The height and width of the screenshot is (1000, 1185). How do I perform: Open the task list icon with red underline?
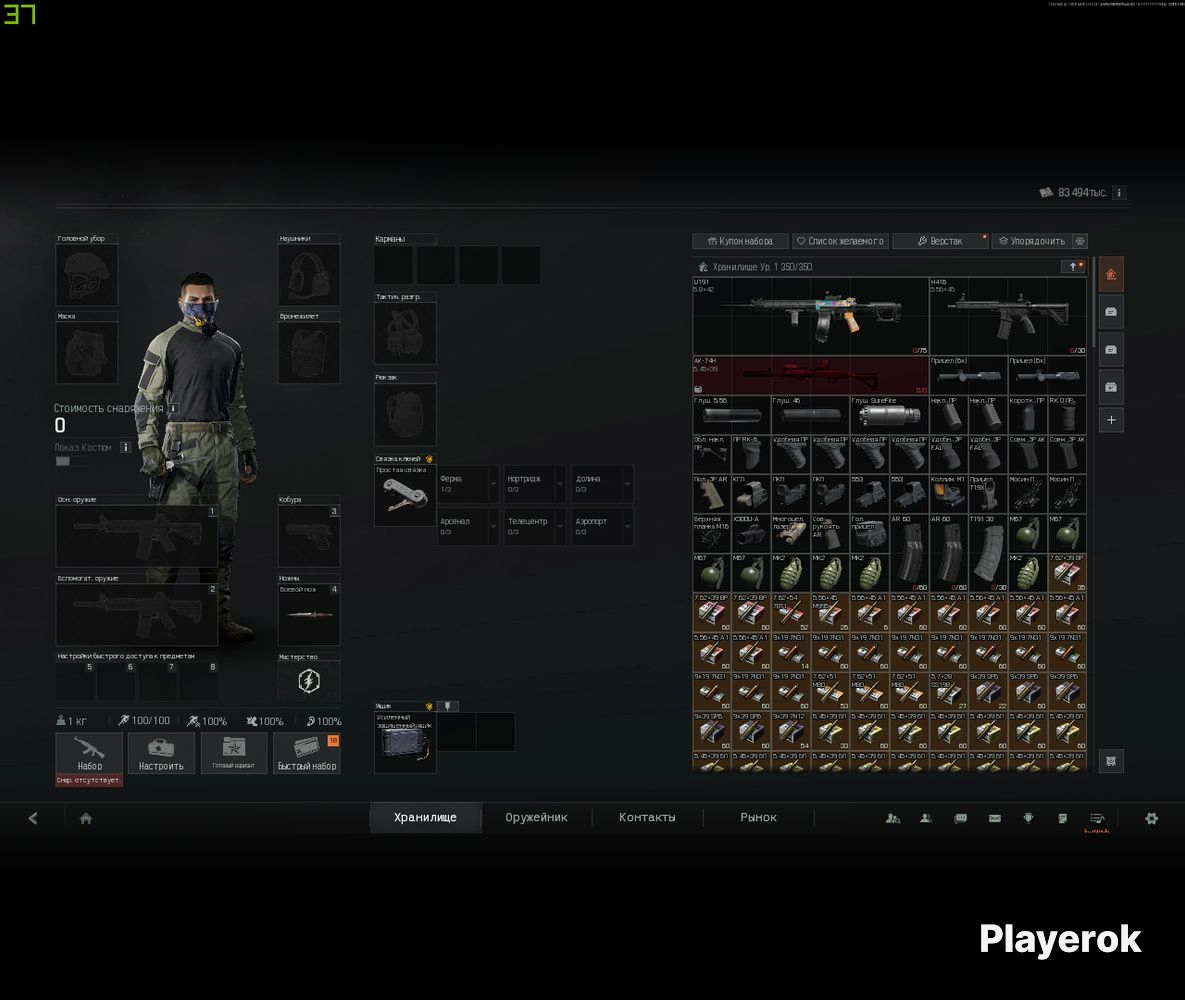pos(1097,819)
